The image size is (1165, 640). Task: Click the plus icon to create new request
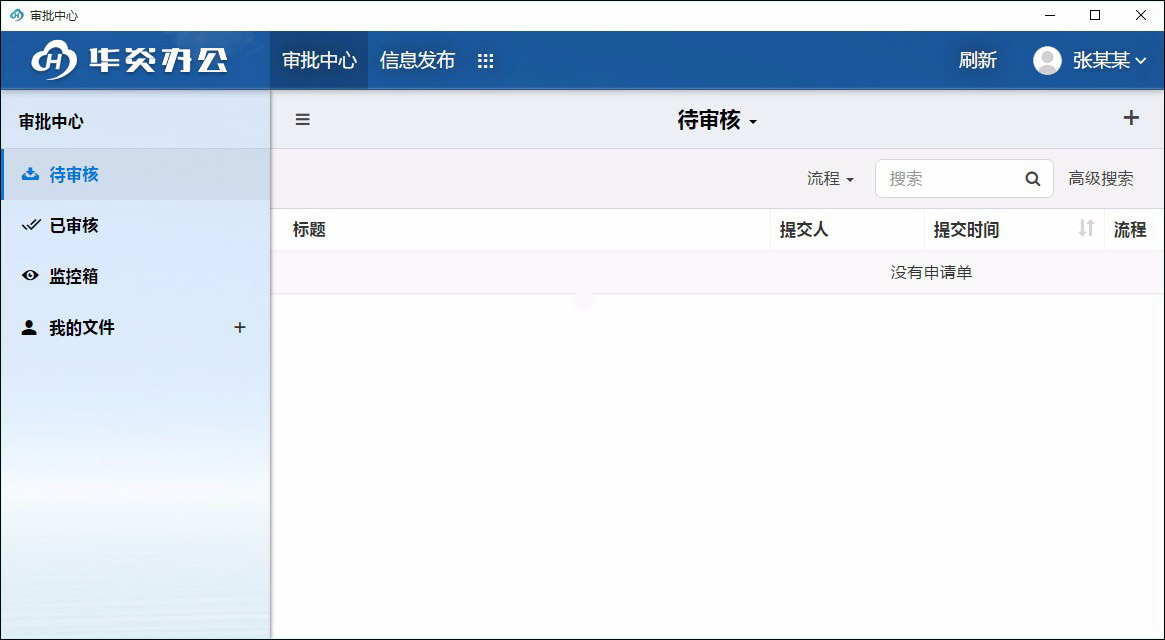pos(1131,117)
